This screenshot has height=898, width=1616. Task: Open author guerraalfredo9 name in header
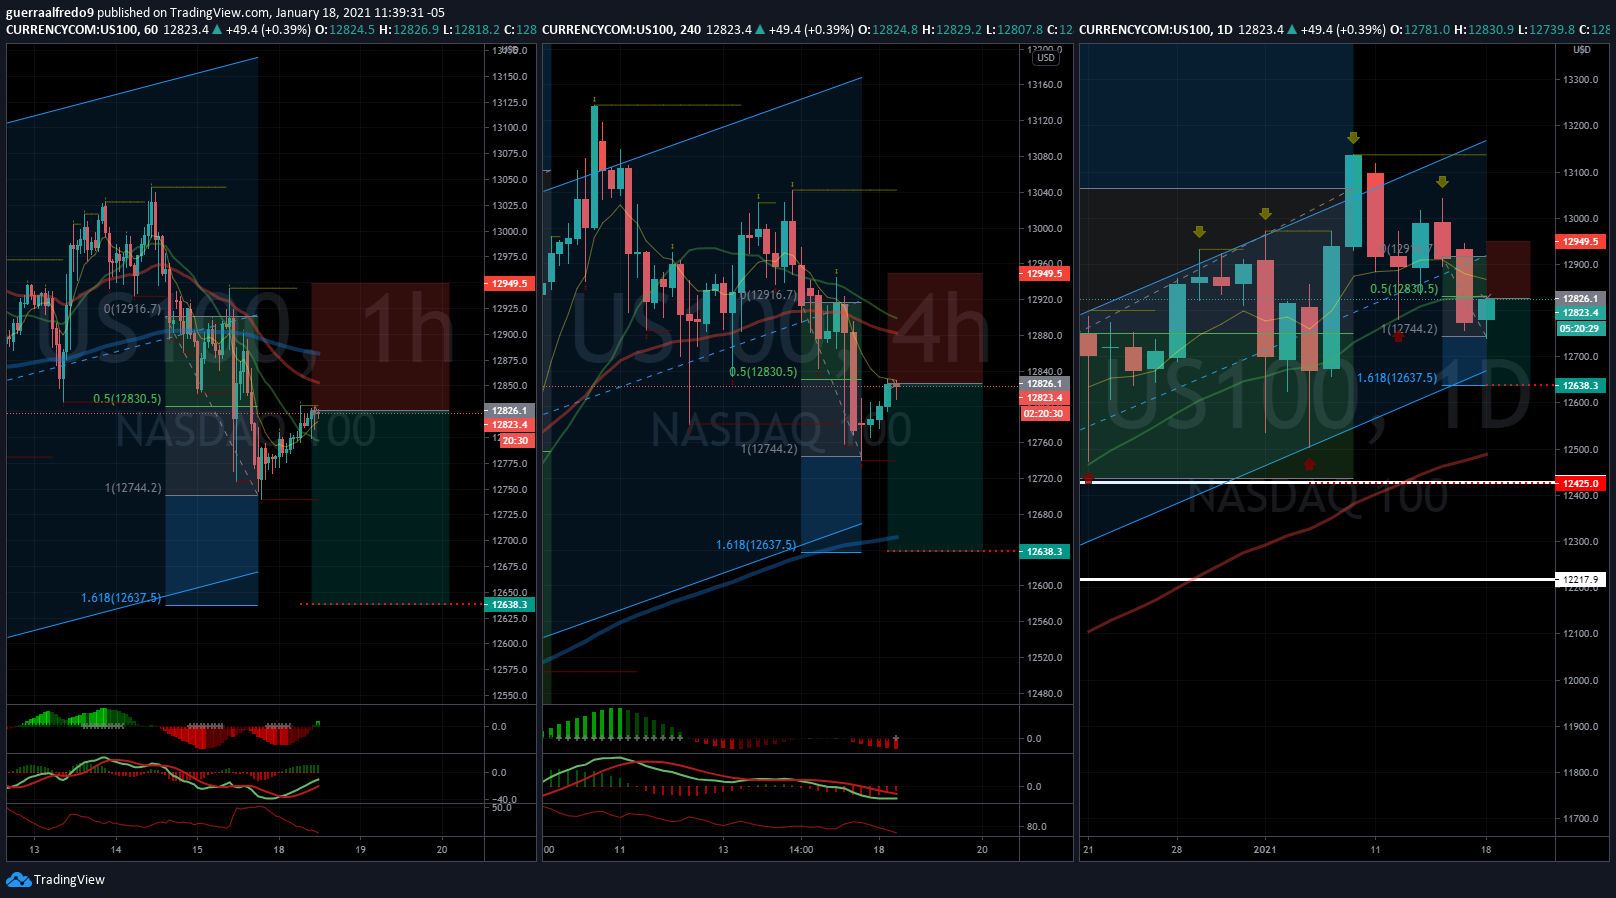pyautogui.click(x=50, y=12)
